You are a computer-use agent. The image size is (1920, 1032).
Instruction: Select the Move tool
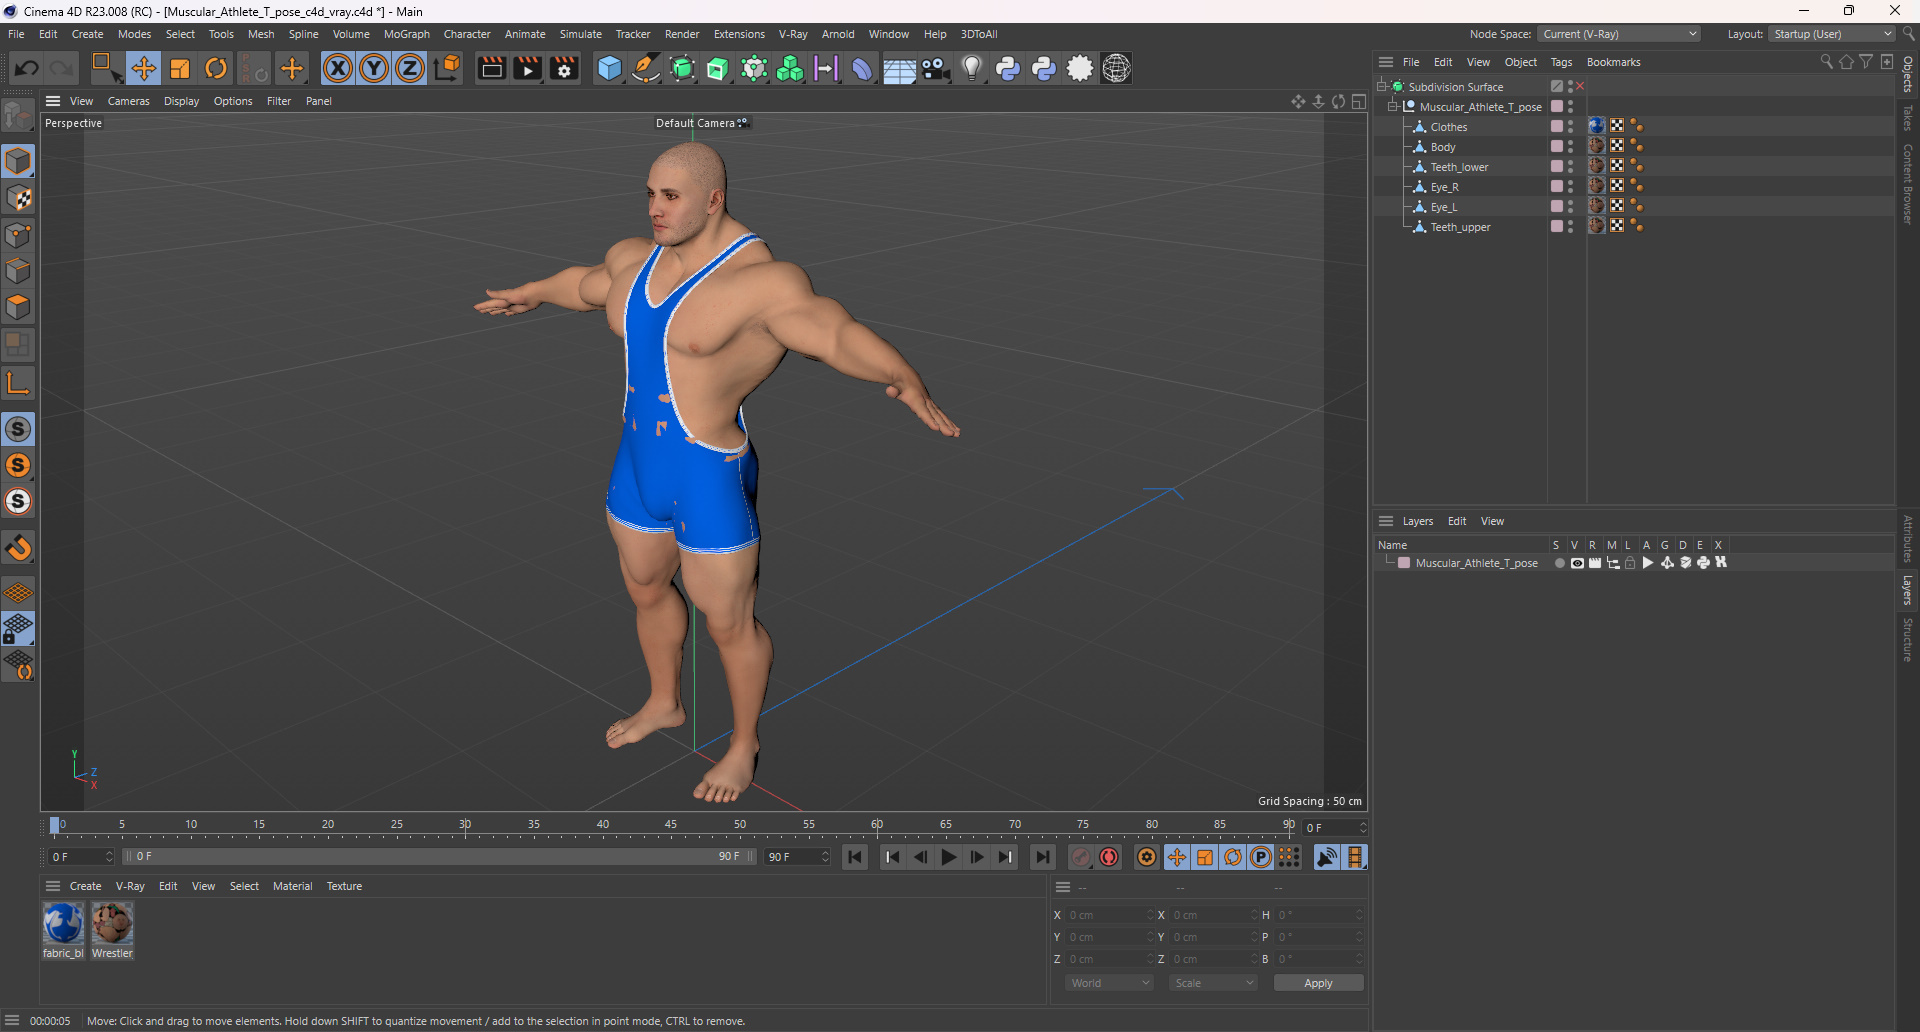143,68
